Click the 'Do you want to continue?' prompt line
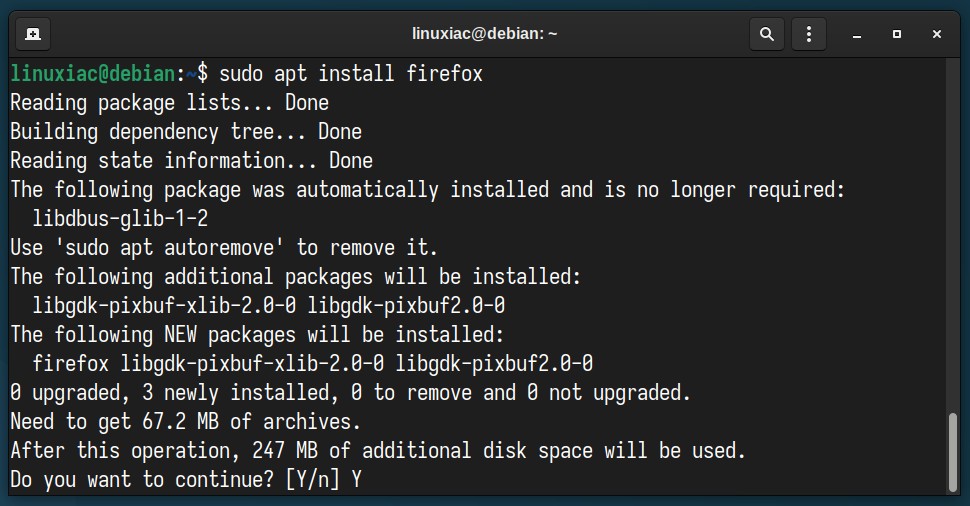 [x=186, y=479]
